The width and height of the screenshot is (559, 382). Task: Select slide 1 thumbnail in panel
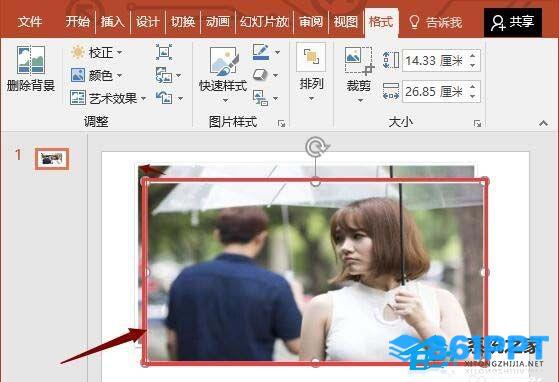pos(52,159)
